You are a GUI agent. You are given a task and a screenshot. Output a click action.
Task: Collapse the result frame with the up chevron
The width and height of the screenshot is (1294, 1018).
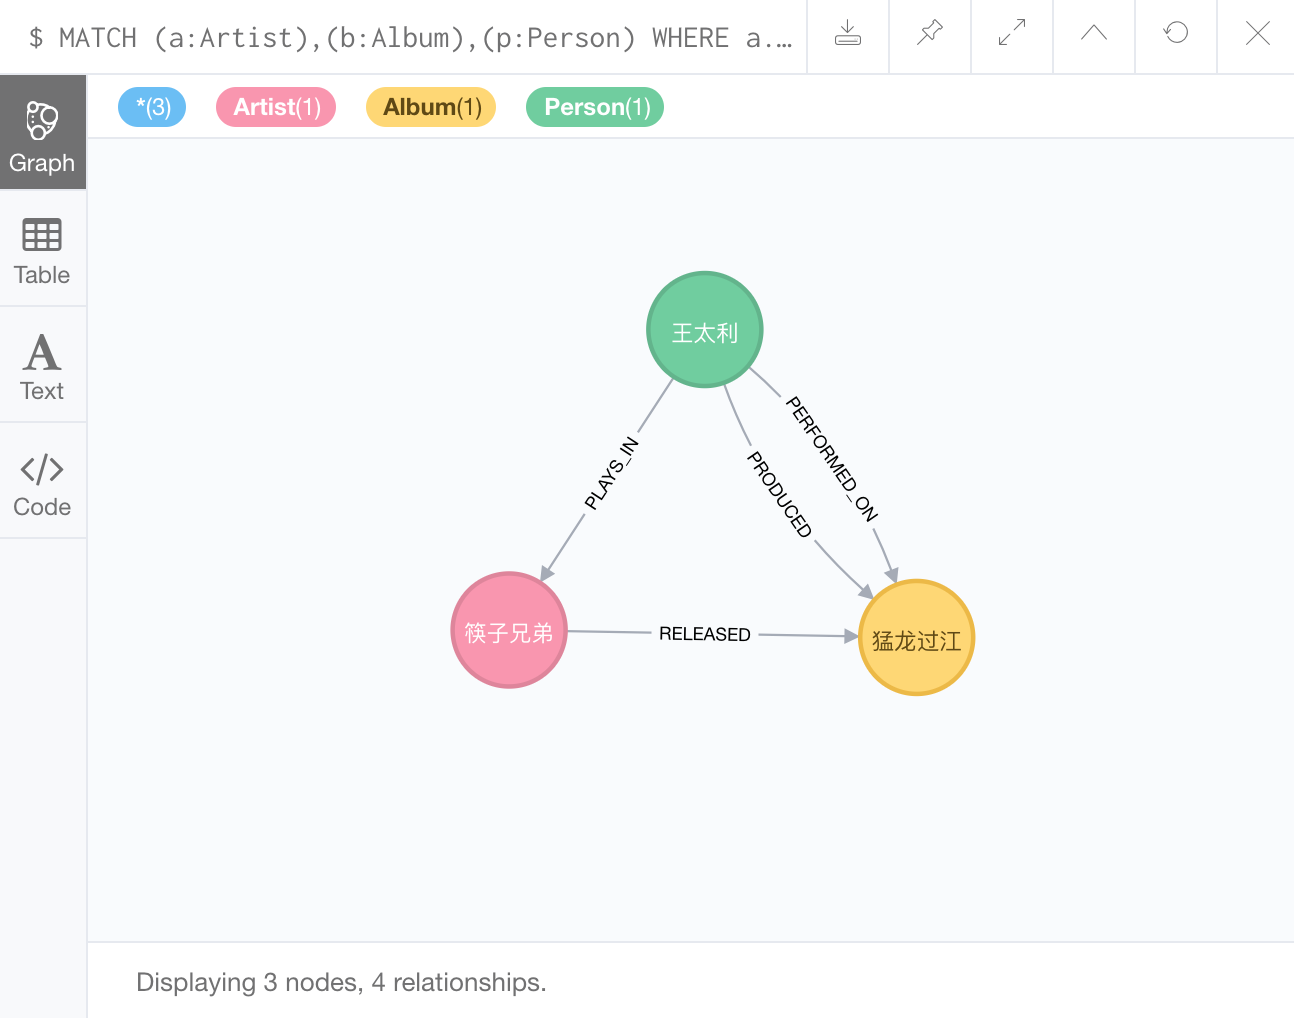1094,34
